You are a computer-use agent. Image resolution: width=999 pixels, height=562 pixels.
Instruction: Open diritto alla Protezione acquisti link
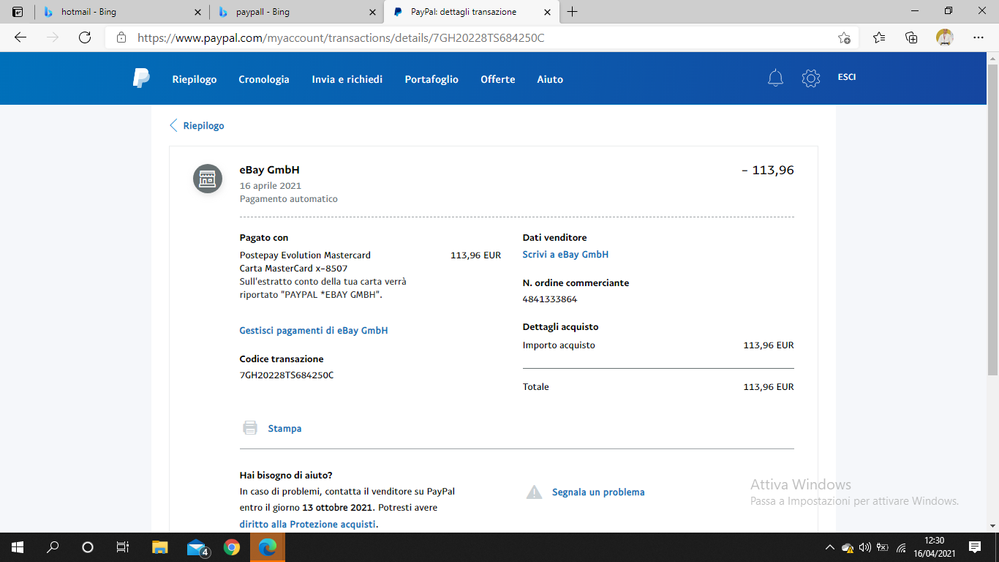tap(307, 524)
